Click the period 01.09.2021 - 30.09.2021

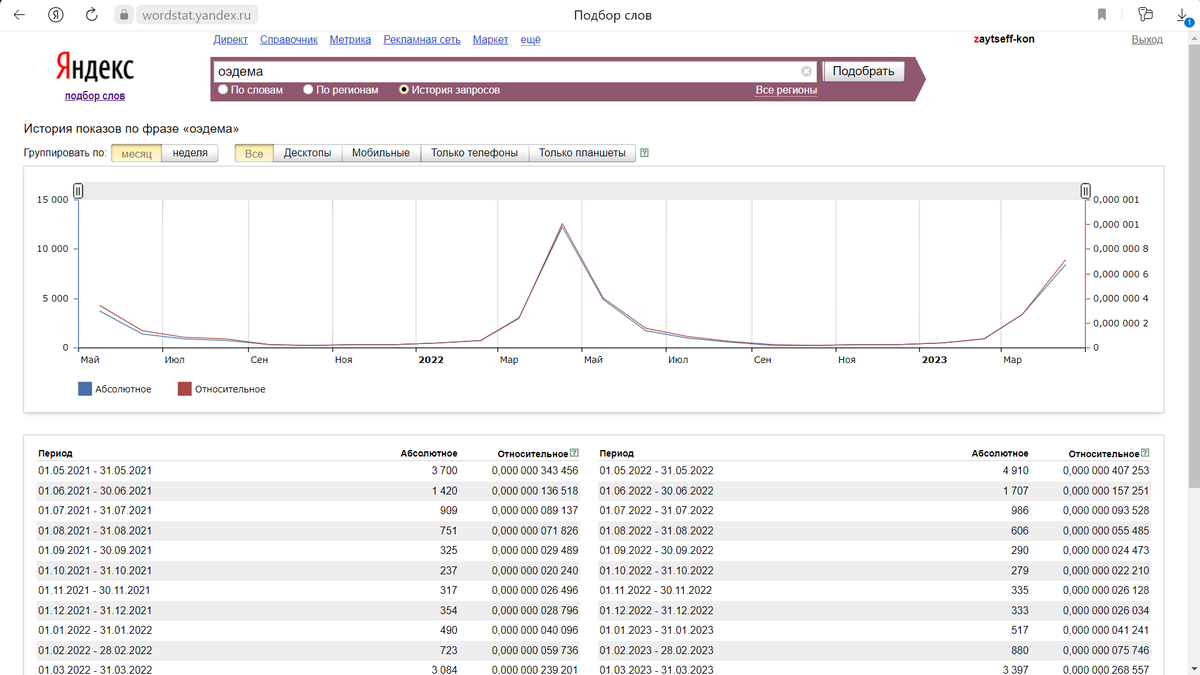tap(95, 550)
